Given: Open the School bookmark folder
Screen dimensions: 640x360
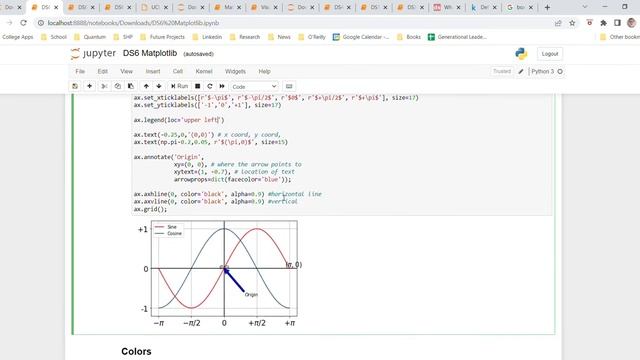Looking at the screenshot, I should pyautogui.click(x=54, y=37).
